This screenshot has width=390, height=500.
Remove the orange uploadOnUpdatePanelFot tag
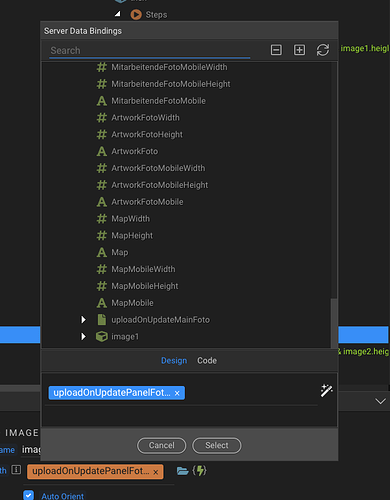[156, 472]
